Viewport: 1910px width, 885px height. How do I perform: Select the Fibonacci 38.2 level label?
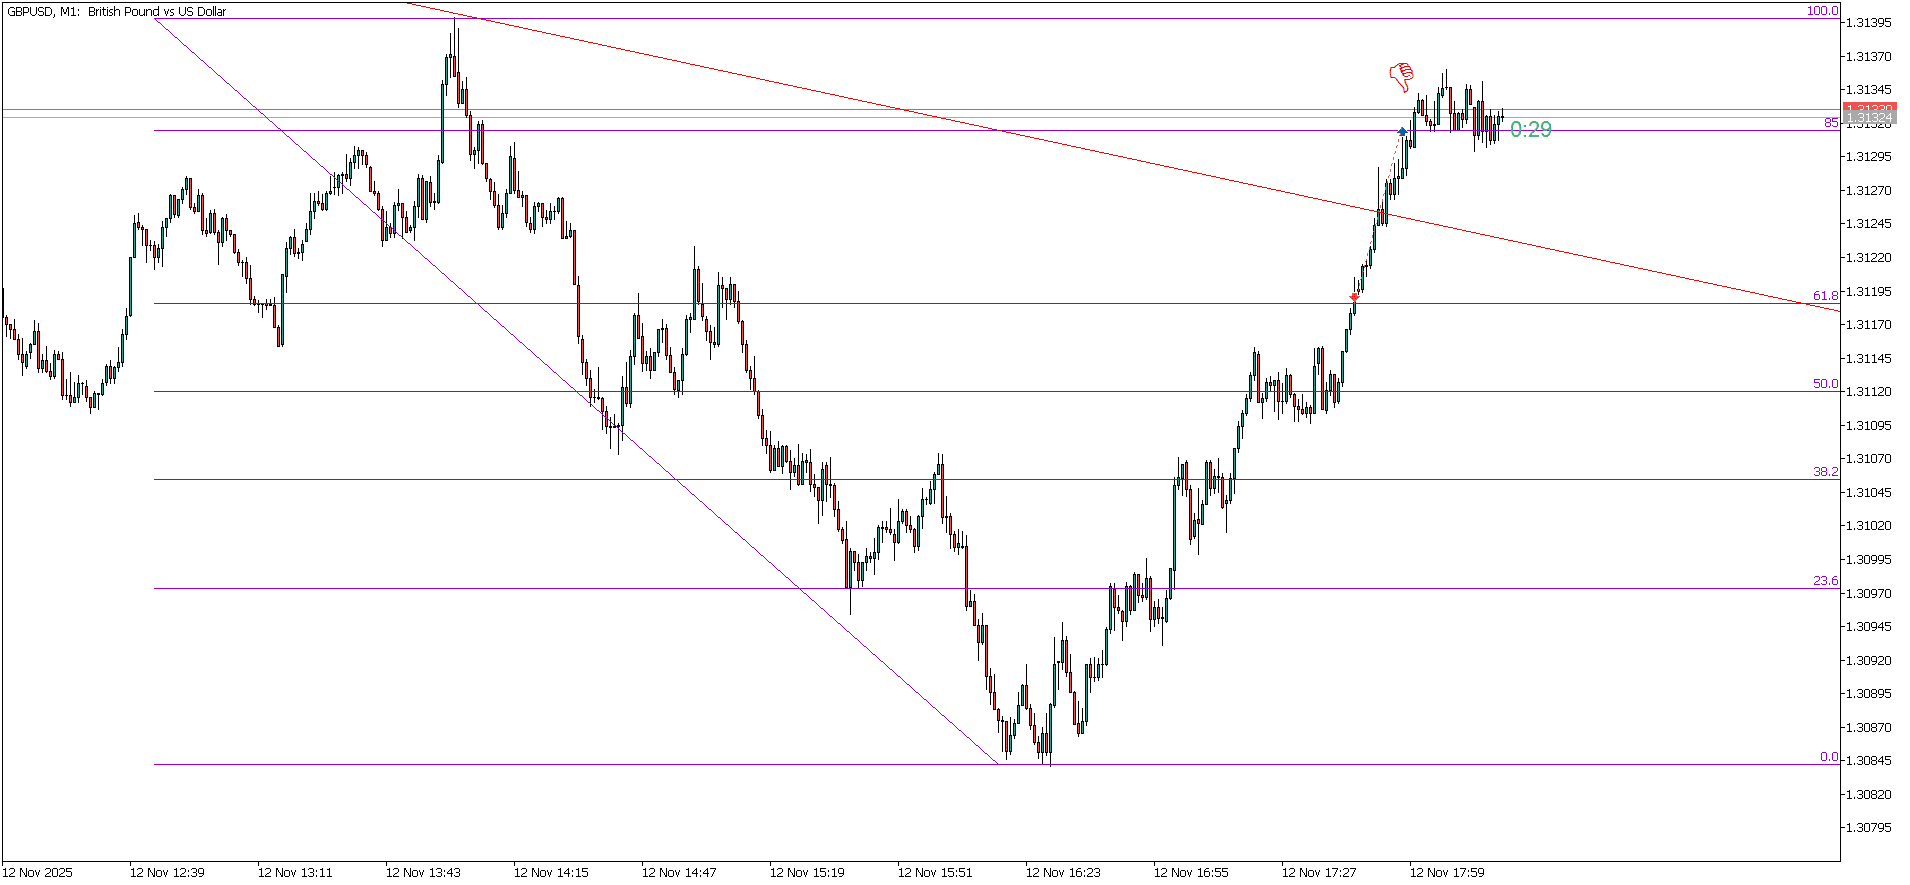click(1825, 472)
